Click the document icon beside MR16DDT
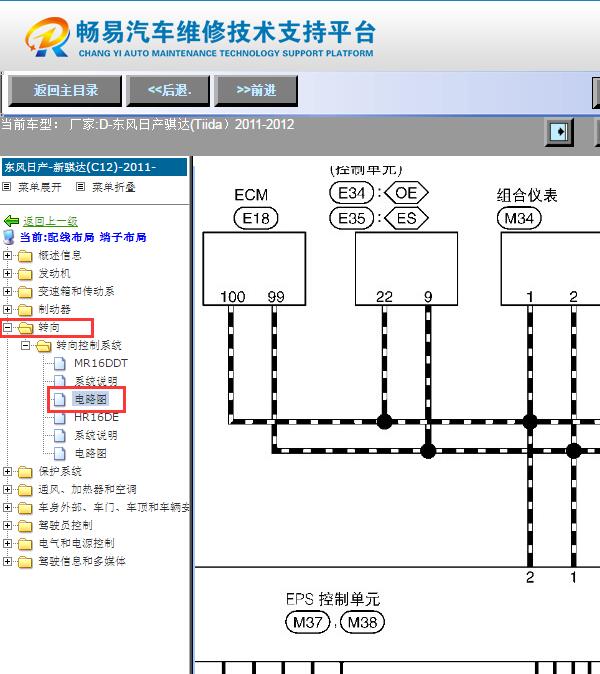This screenshot has width=600, height=674. 60,364
